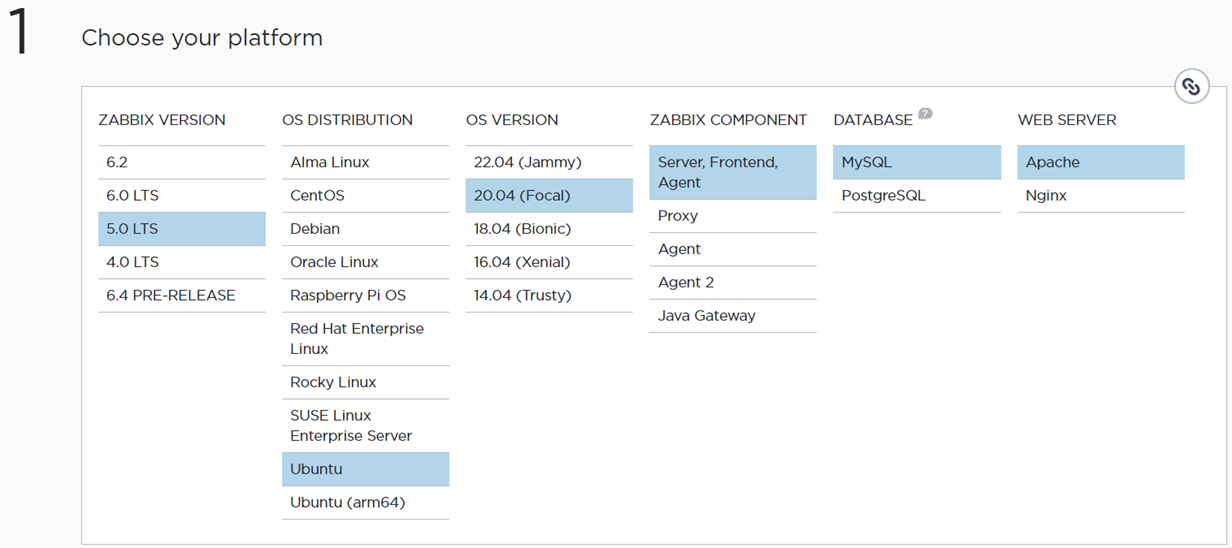
Task: Select Zabbix version 5.0 LTS
Action: (182, 229)
